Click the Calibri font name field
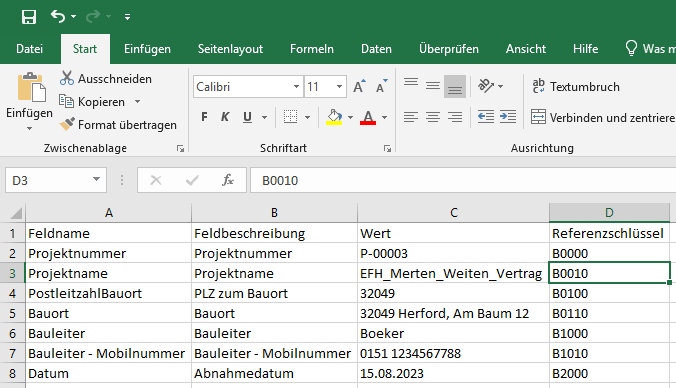Screen dimensions: 676x388 (242, 87)
